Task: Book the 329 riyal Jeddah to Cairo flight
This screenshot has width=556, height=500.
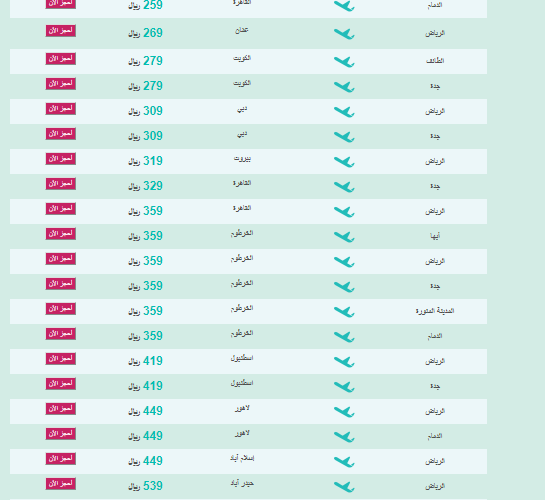Action: 61,184
